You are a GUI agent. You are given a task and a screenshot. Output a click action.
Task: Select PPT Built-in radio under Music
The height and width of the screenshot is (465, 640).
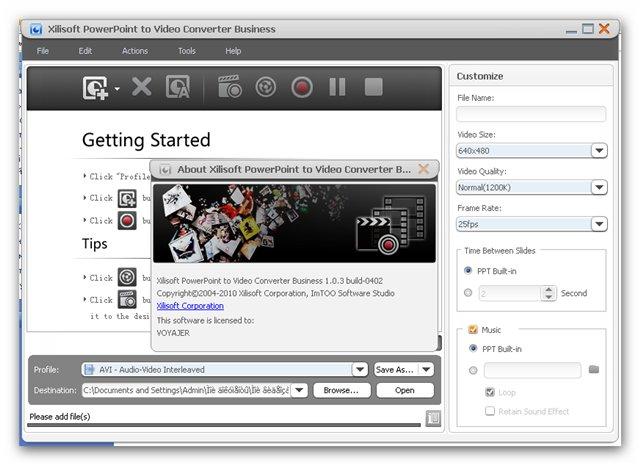click(473, 348)
